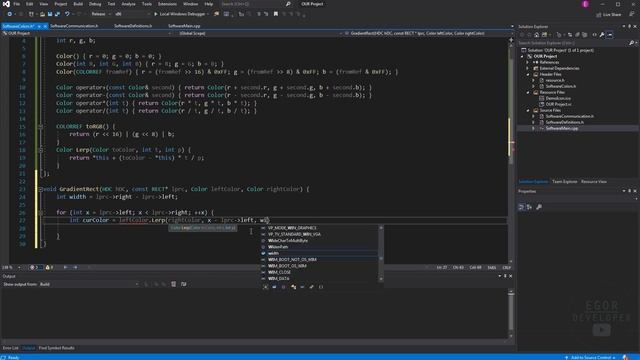Image resolution: width=640 pixels, height=360 pixels.
Task: Click the first filter icon under IntelliSense list
Action: coord(265,287)
